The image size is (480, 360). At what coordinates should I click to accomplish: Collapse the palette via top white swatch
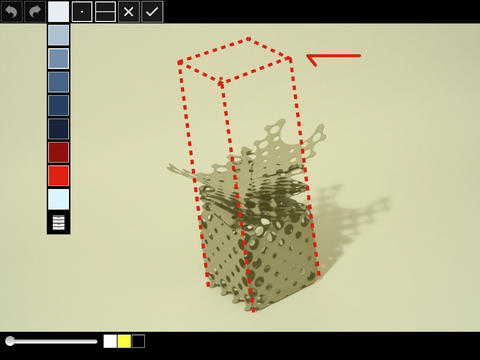pyautogui.click(x=58, y=12)
